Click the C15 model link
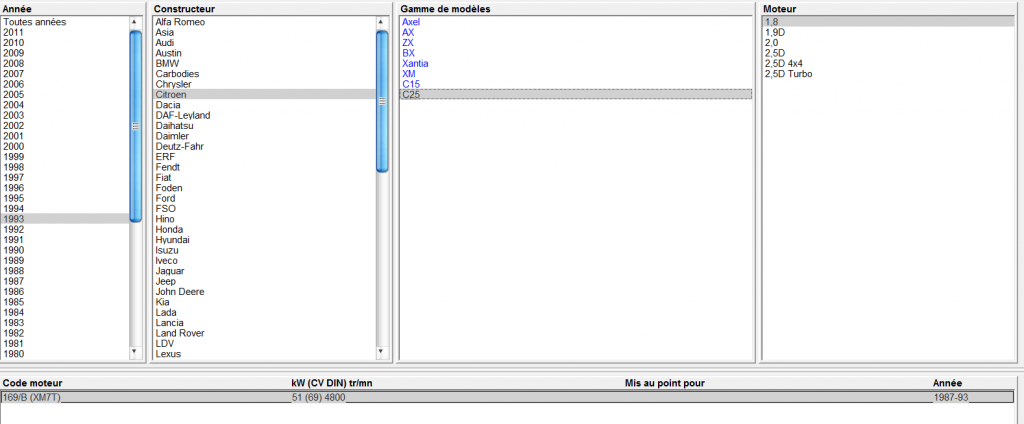This screenshot has height=424, width=1024. [410, 84]
